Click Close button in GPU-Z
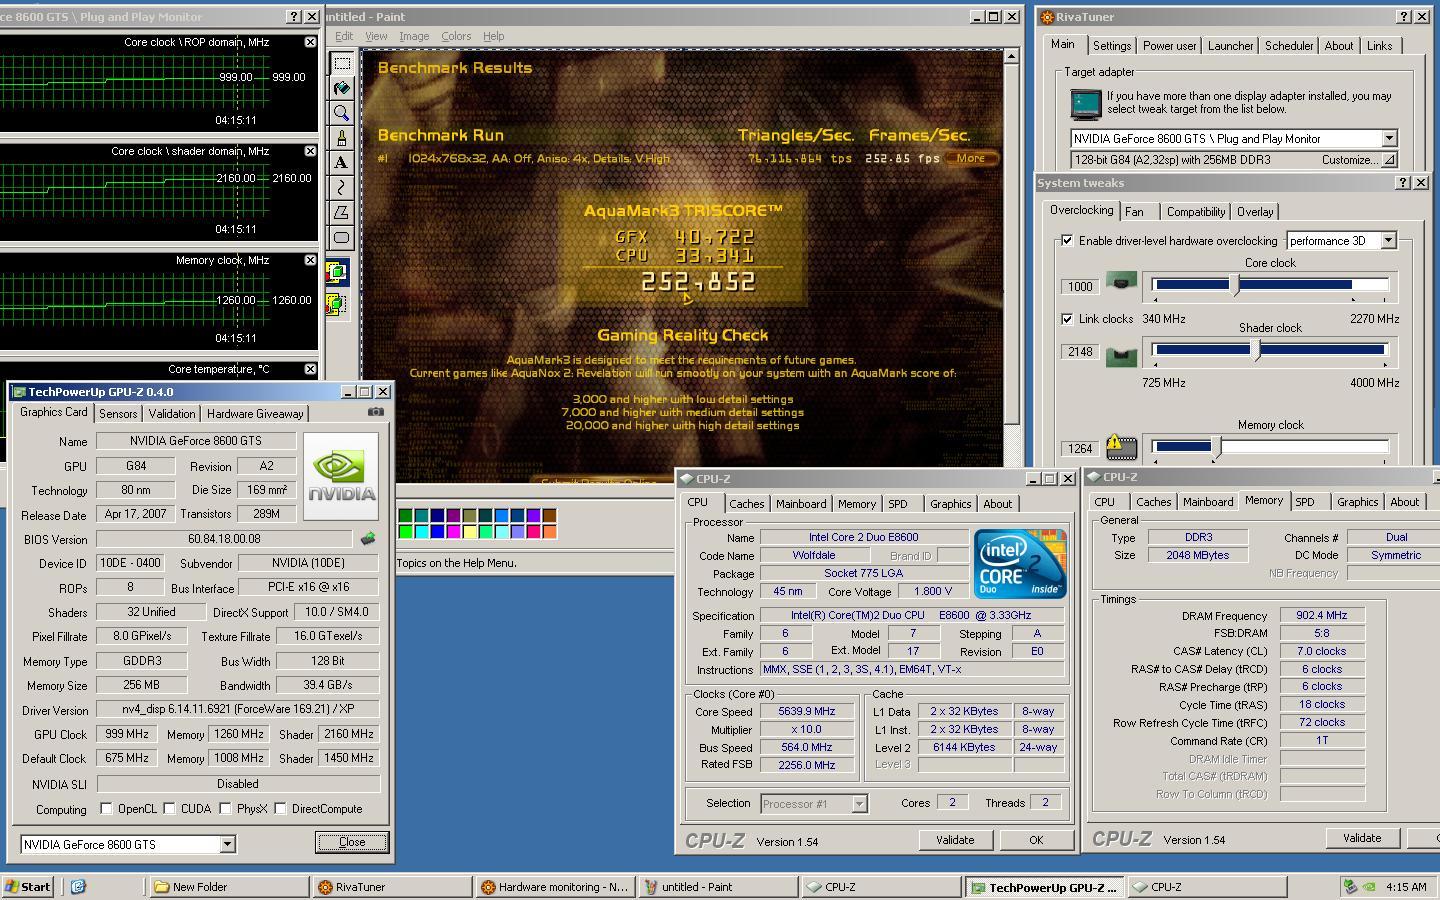The width and height of the screenshot is (1440, 900). click(x=352, y=842)
